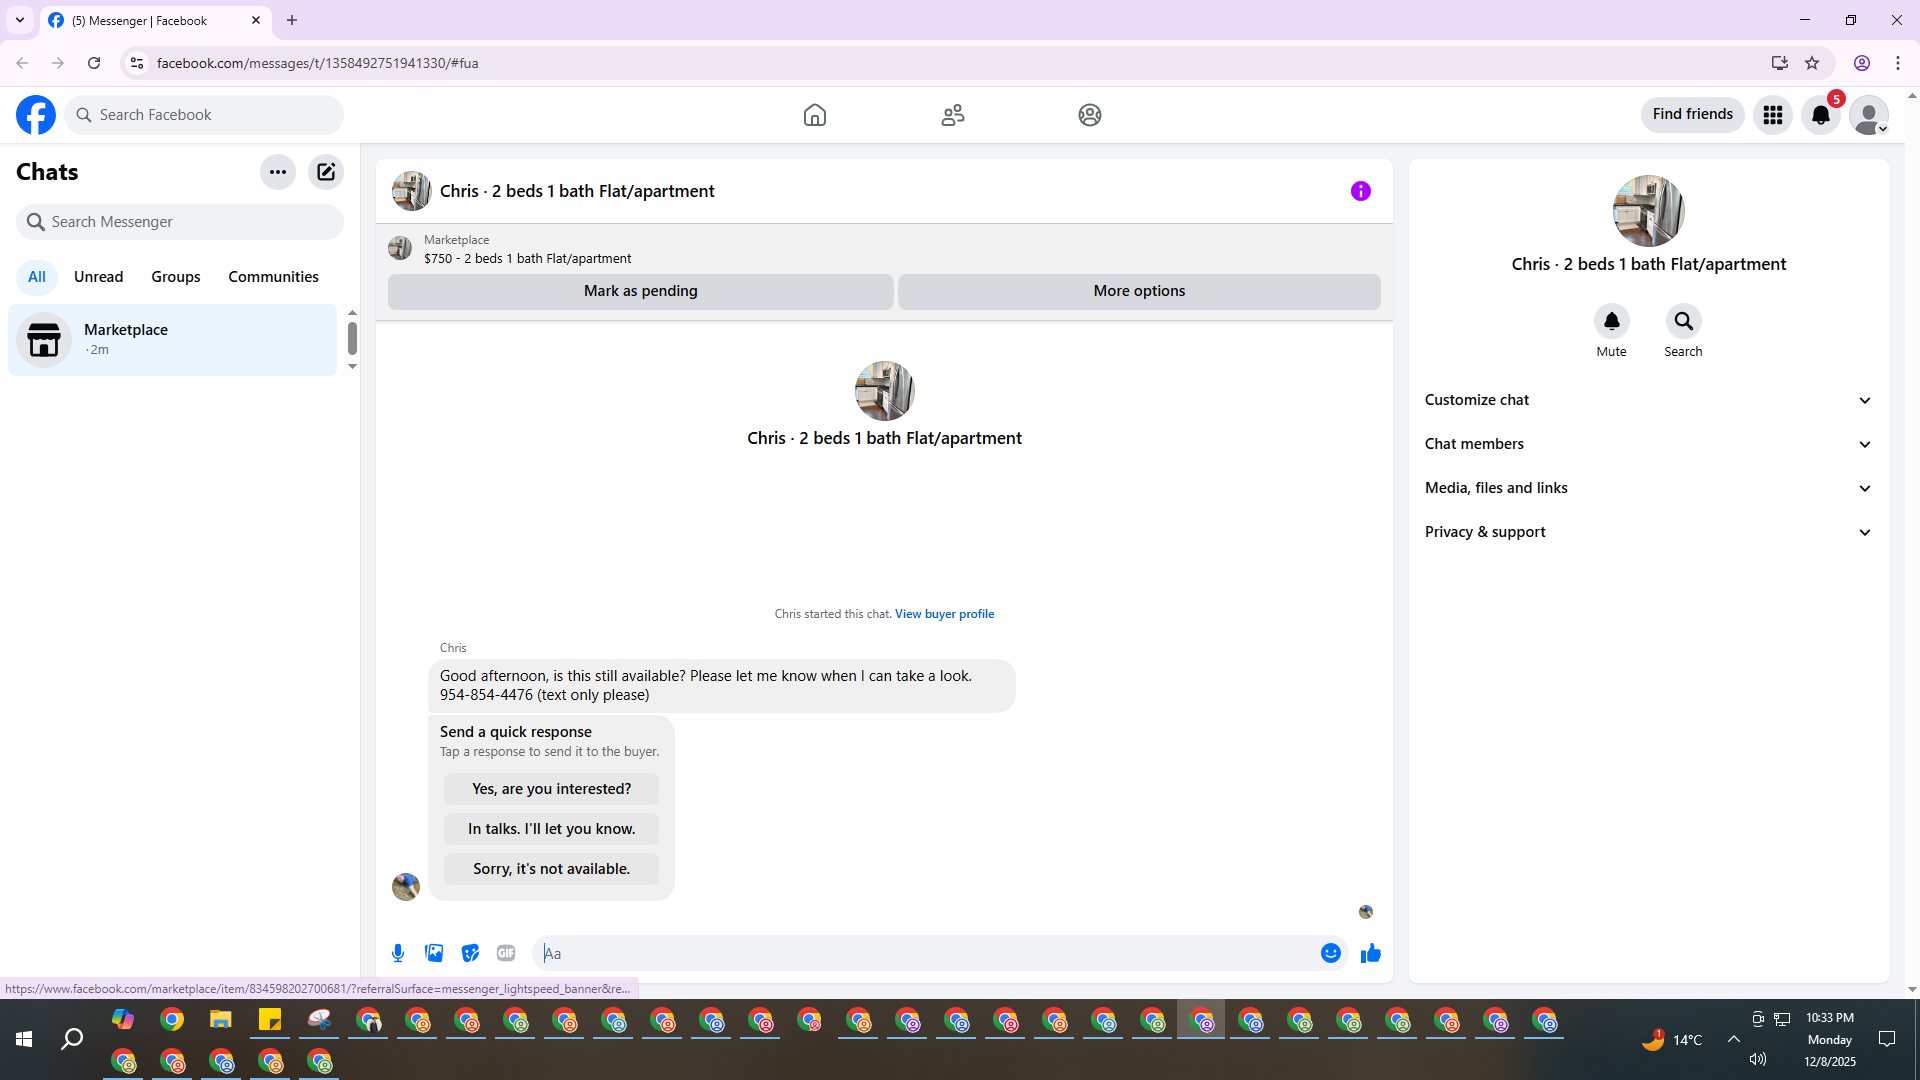The width and height of the screenshot is (1920, 1080).
Task: Reload the page
Action: [x=94, y=63]
